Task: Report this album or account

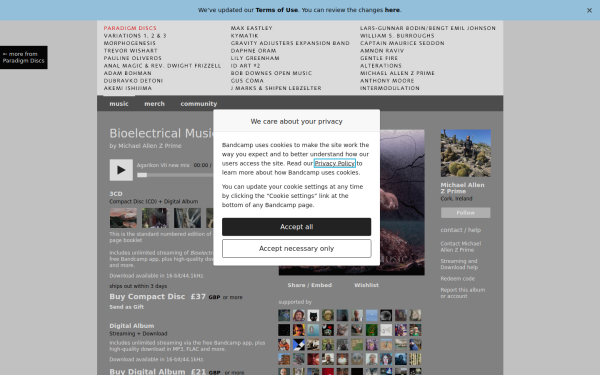Action: 463,293
